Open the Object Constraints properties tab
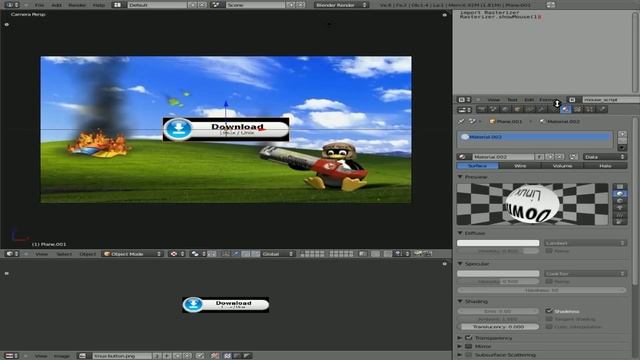This screenshot has height=360, width=640. click(x=529, y=109)
